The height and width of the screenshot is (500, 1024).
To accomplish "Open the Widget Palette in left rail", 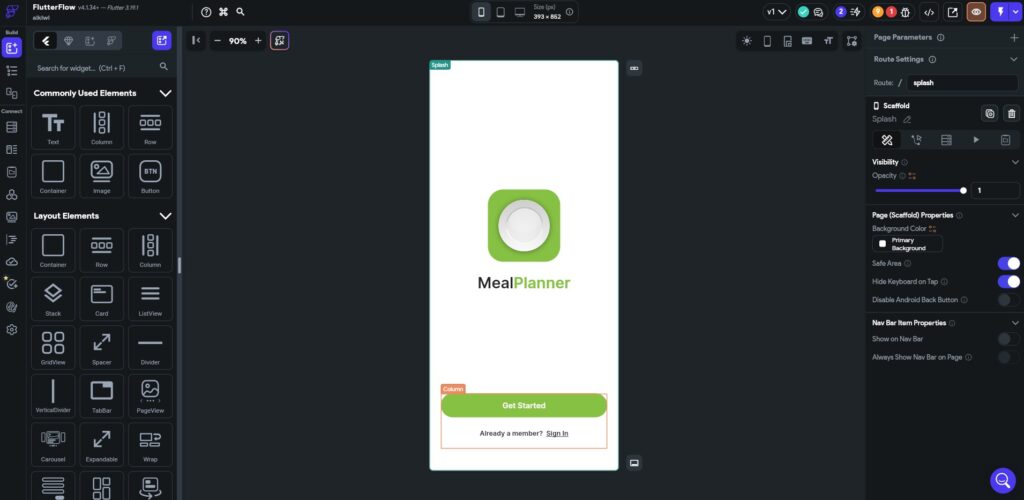I will point(11,48).
